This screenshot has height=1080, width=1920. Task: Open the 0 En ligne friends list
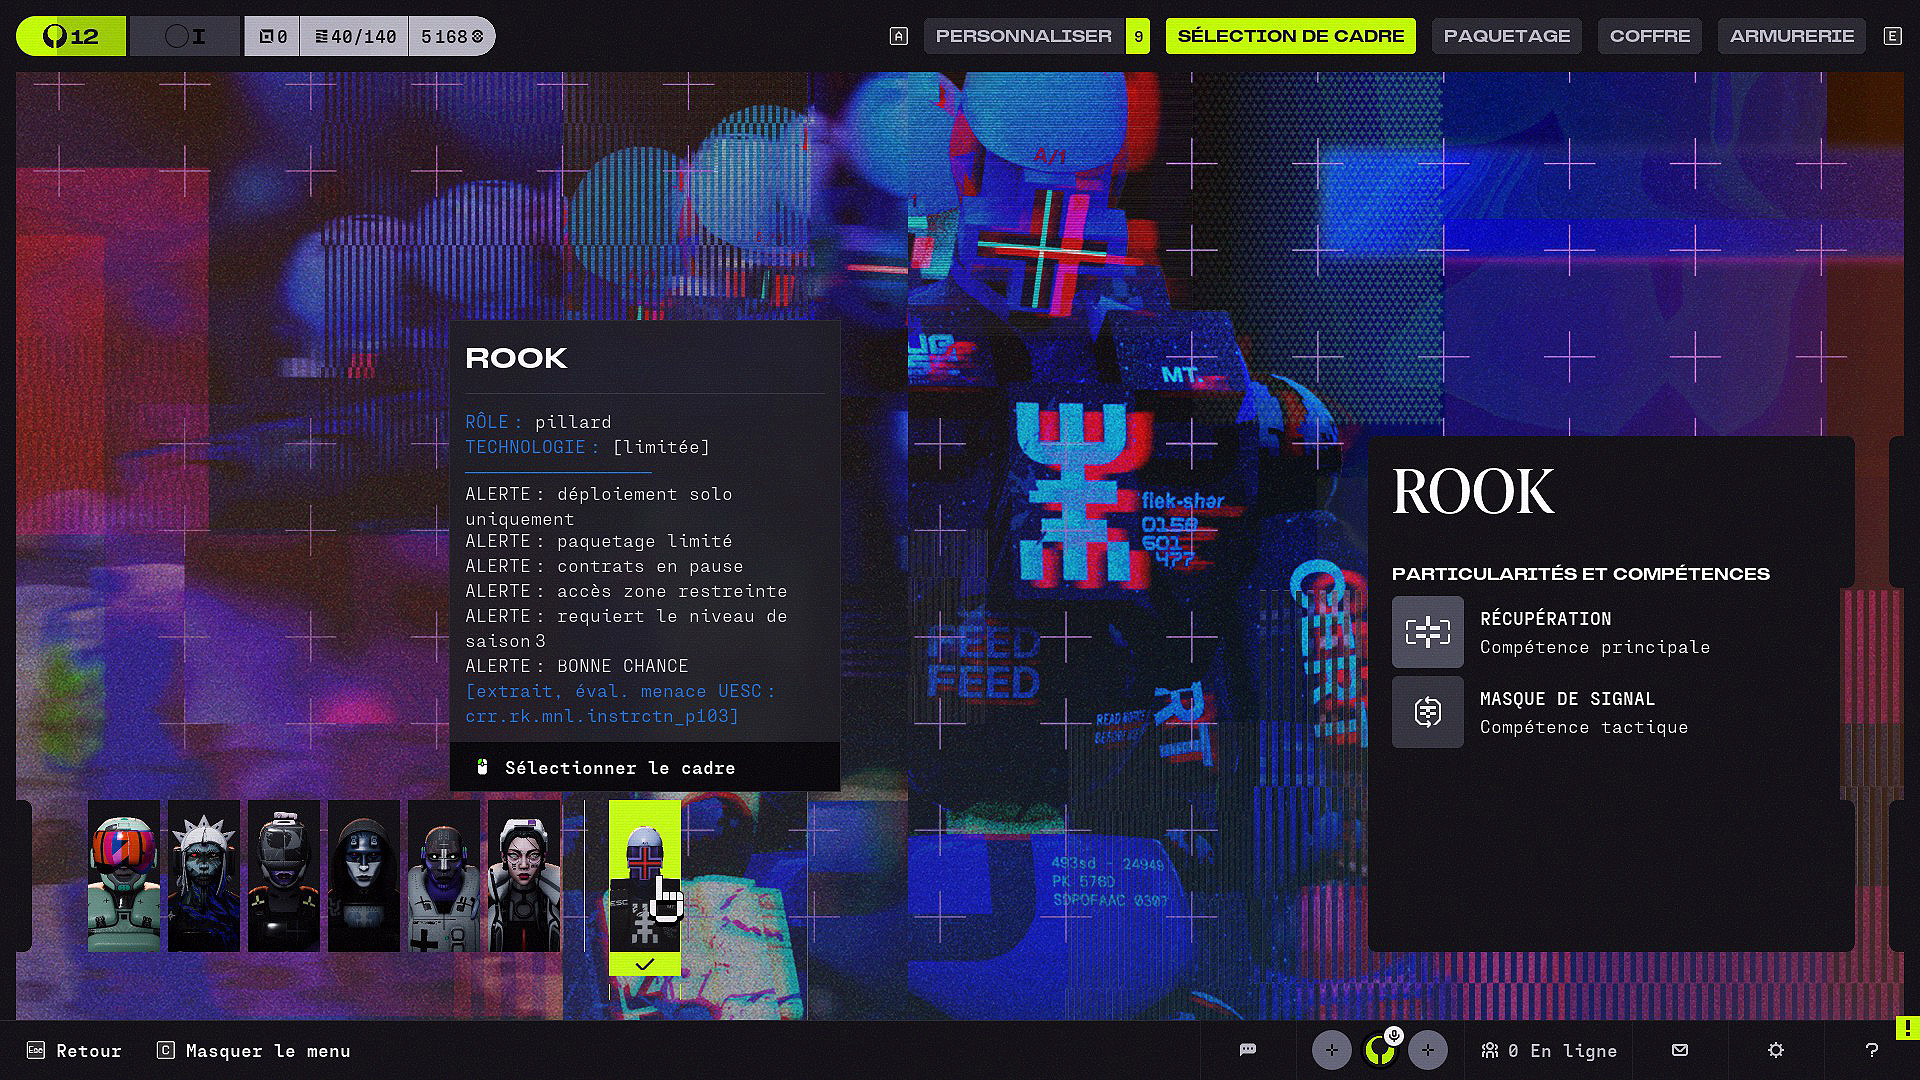pyautogui.click(x=1549, y=1051)
